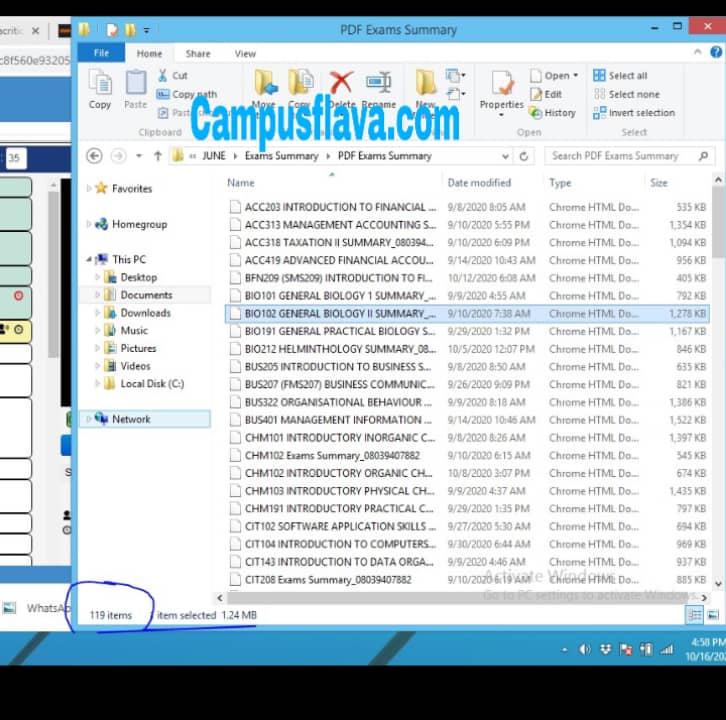
Task: Expand Local Disk (C:) tree node
Action: coord(97,384)
